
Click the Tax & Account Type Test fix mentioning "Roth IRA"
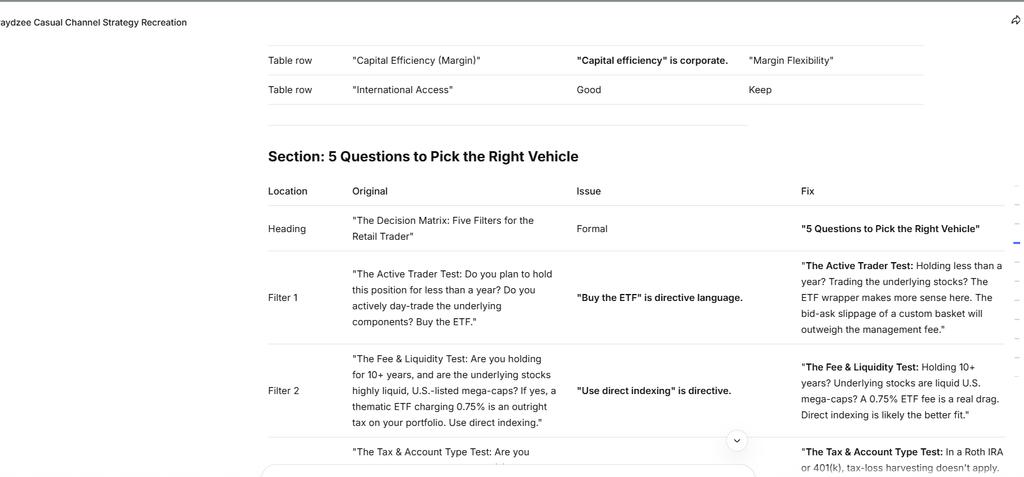902,460
